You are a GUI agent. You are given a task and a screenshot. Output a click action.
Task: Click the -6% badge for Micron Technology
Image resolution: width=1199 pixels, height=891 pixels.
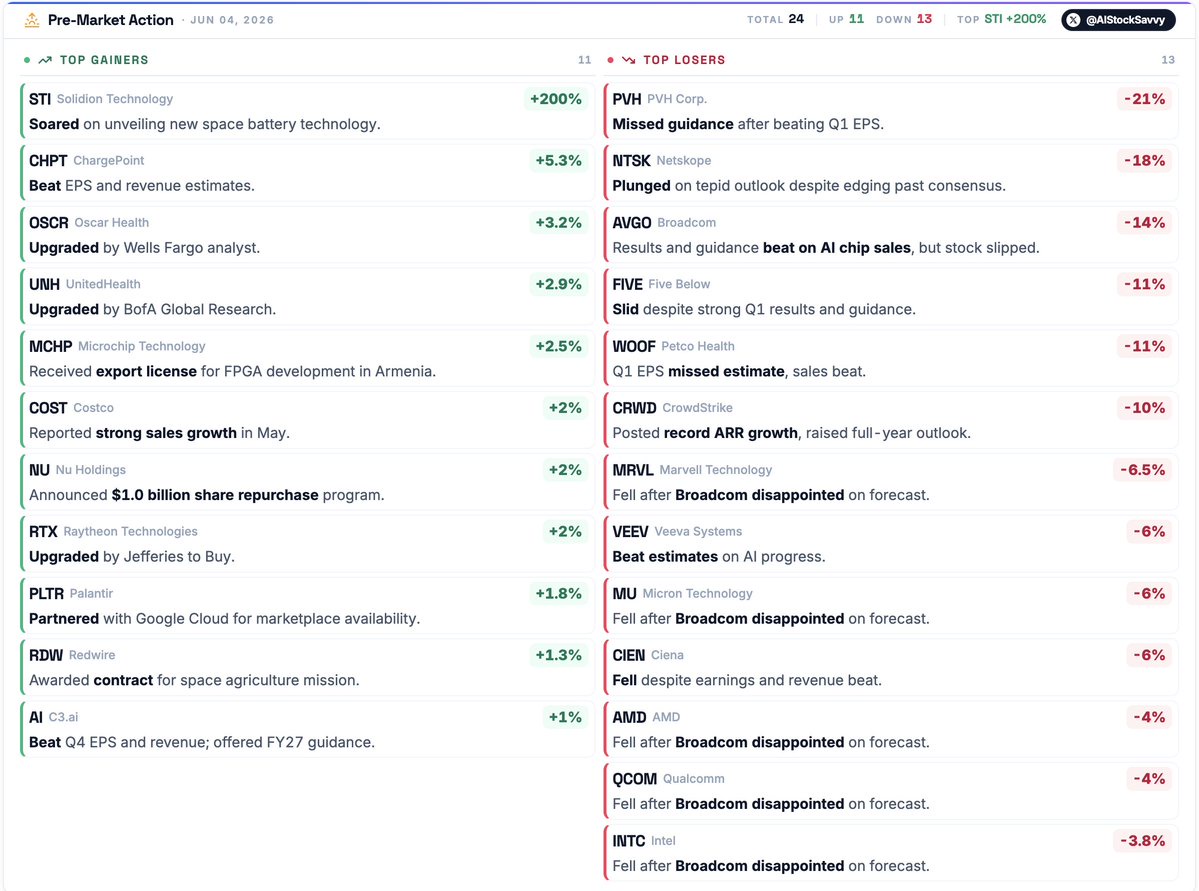pyautogui.click(x=1149, y=593)
